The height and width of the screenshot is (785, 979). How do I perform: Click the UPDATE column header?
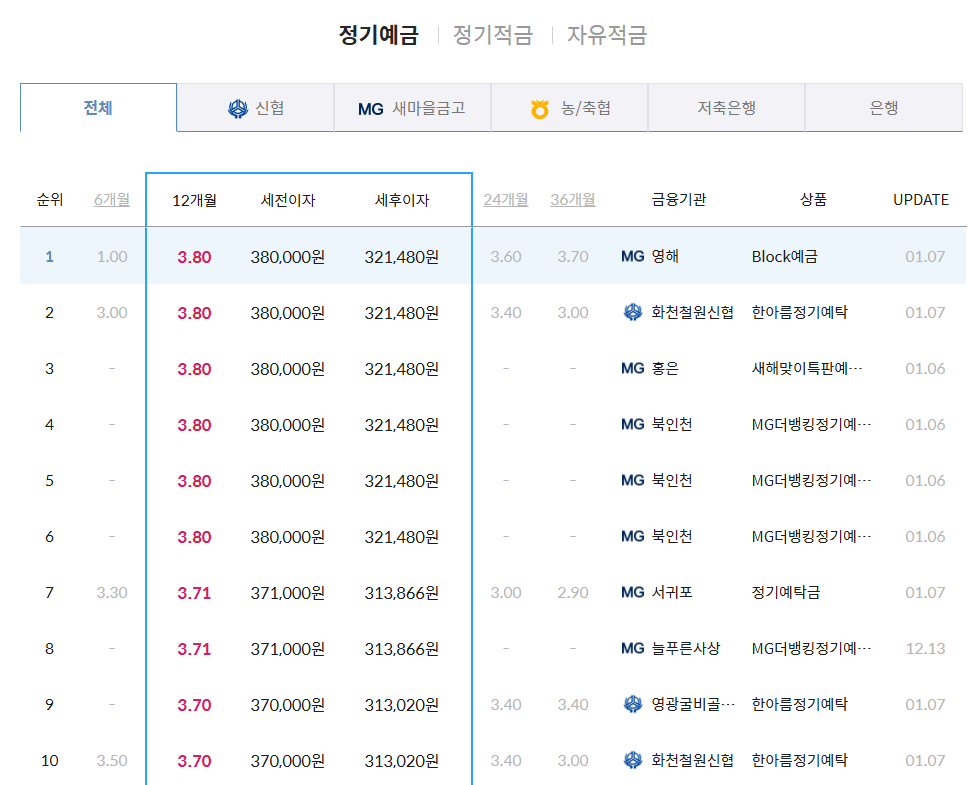[921, 200]
